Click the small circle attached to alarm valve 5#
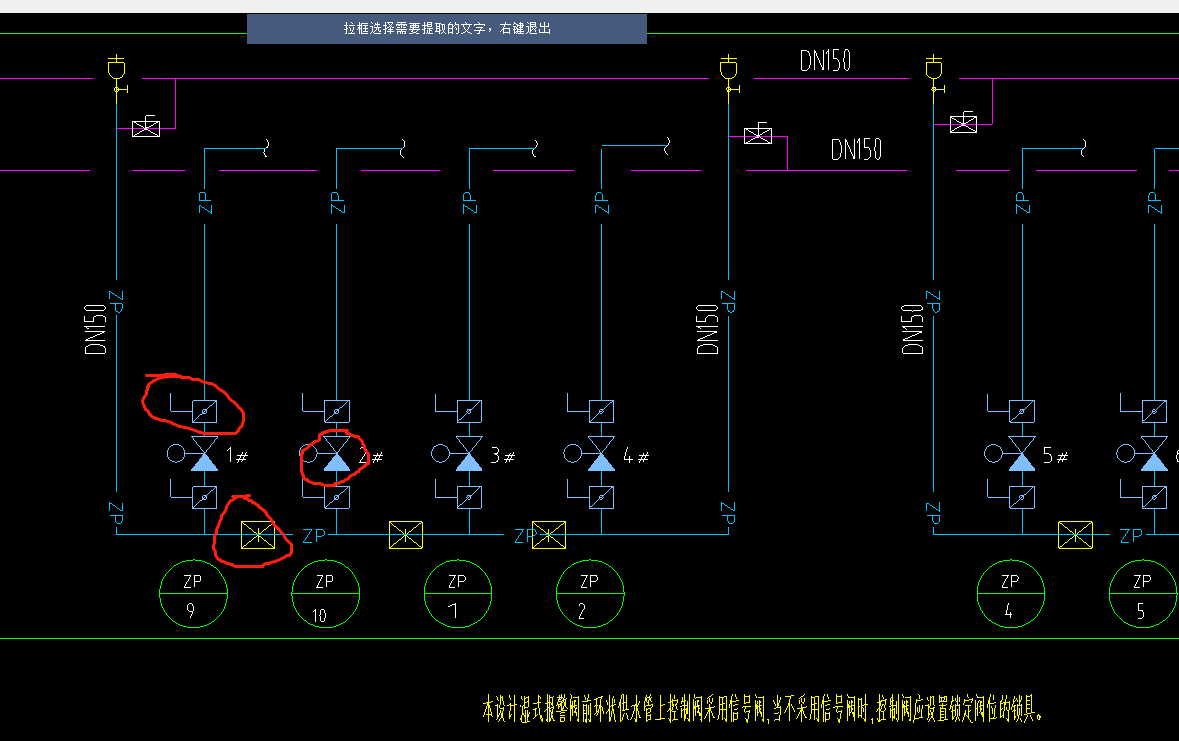The width and height of the screenshot is (1179, 741). [993, 454]
